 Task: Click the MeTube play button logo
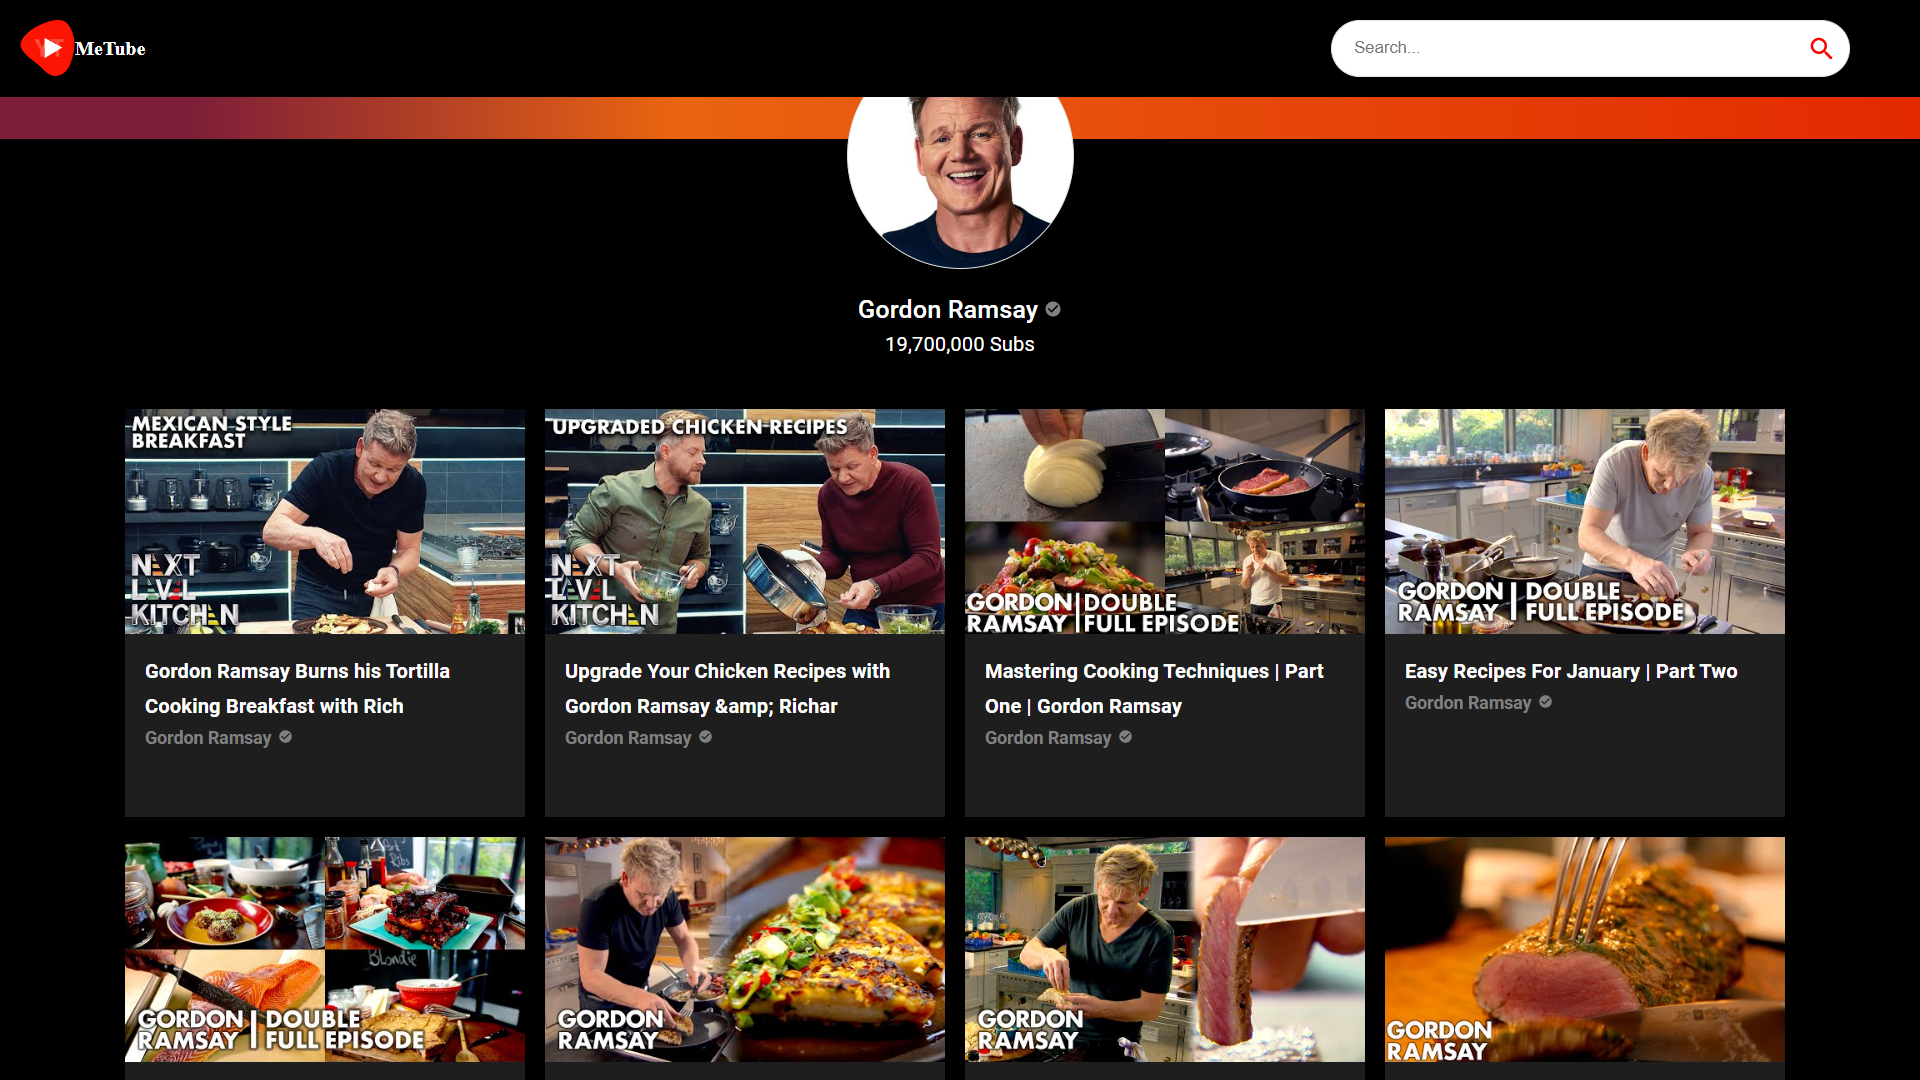tap(47, 47)
